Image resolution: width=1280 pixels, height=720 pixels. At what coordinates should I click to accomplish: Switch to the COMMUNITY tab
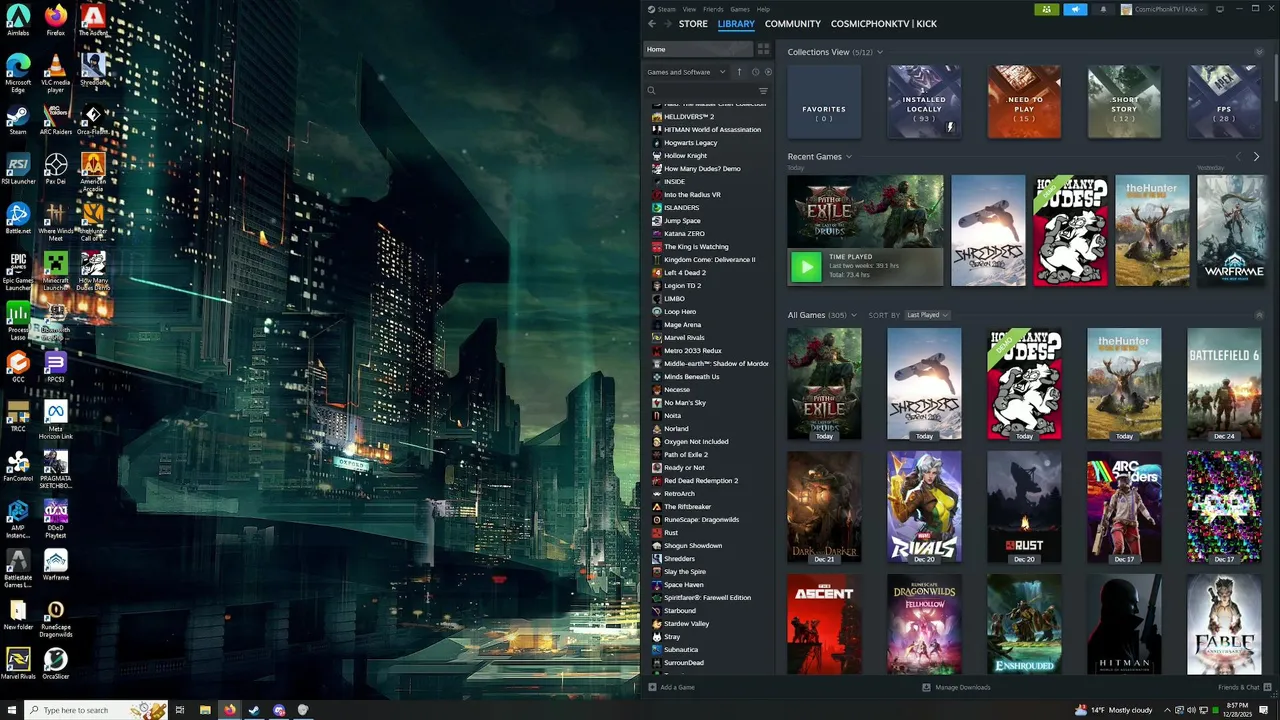(x=793, y=24)
